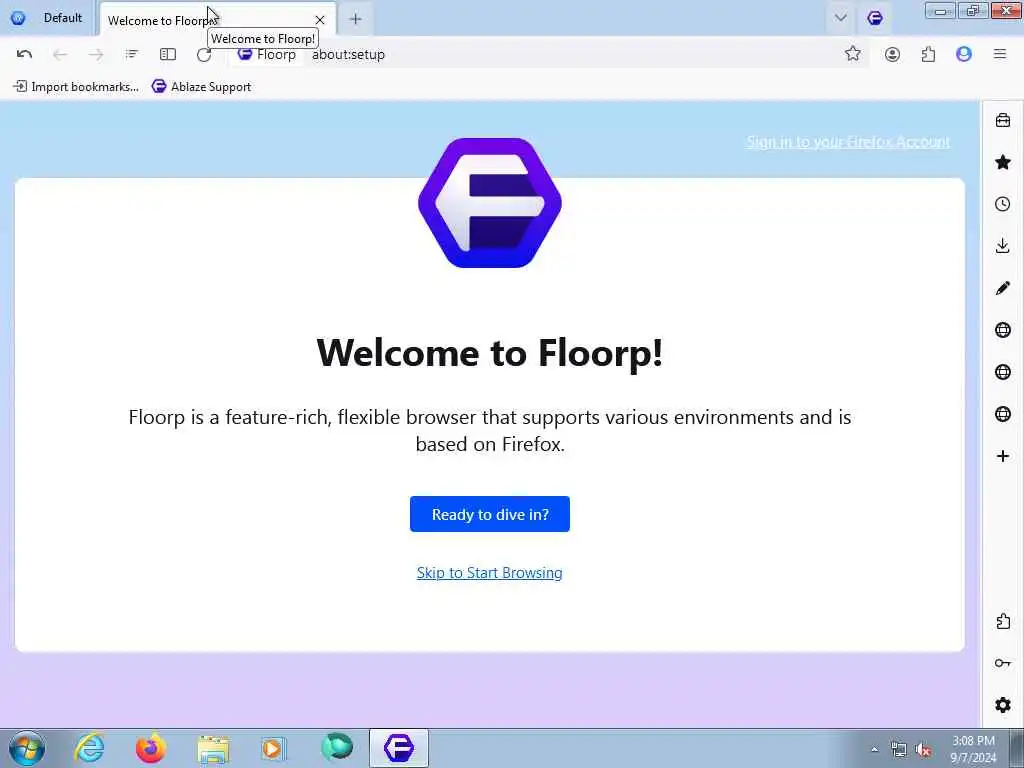Open the third globe web panel
The image size is (1024, 768).
pos(1003,414)
